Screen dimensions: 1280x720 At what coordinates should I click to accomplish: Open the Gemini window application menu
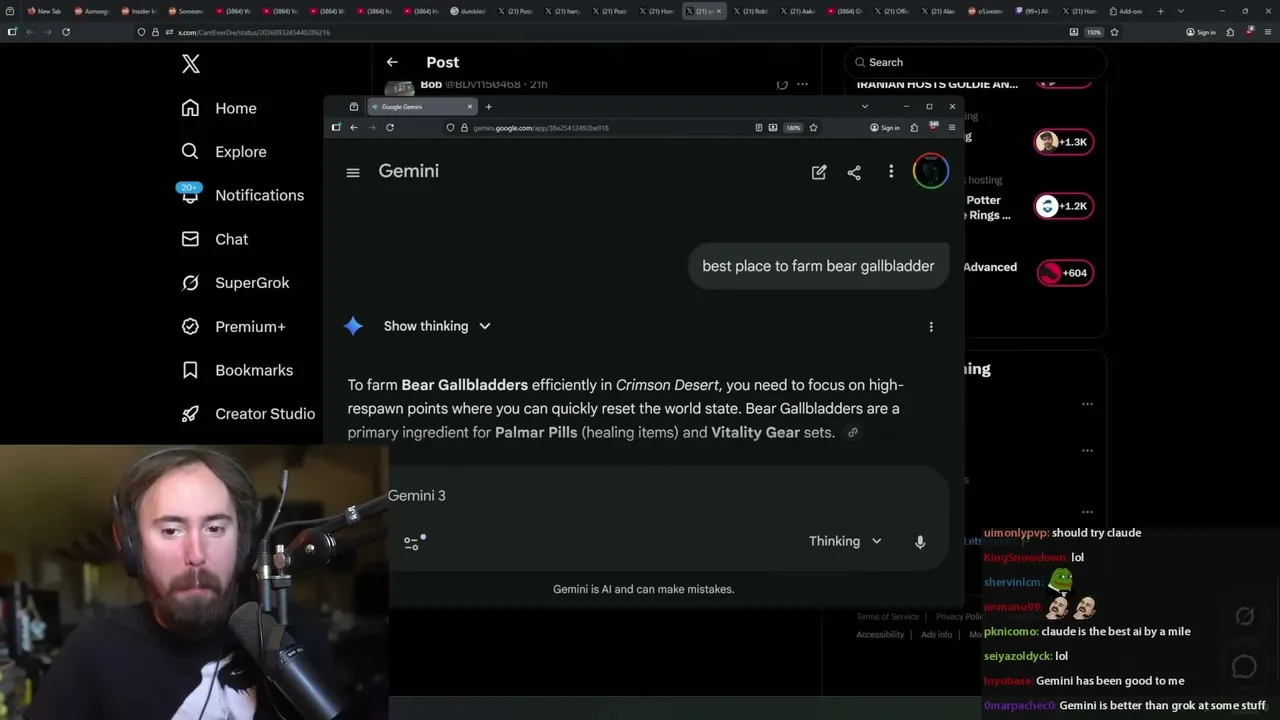(952, 128)
